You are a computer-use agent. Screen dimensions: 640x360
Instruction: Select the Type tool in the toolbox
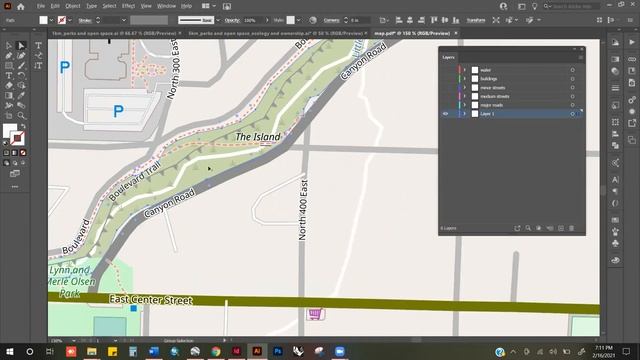9,76
